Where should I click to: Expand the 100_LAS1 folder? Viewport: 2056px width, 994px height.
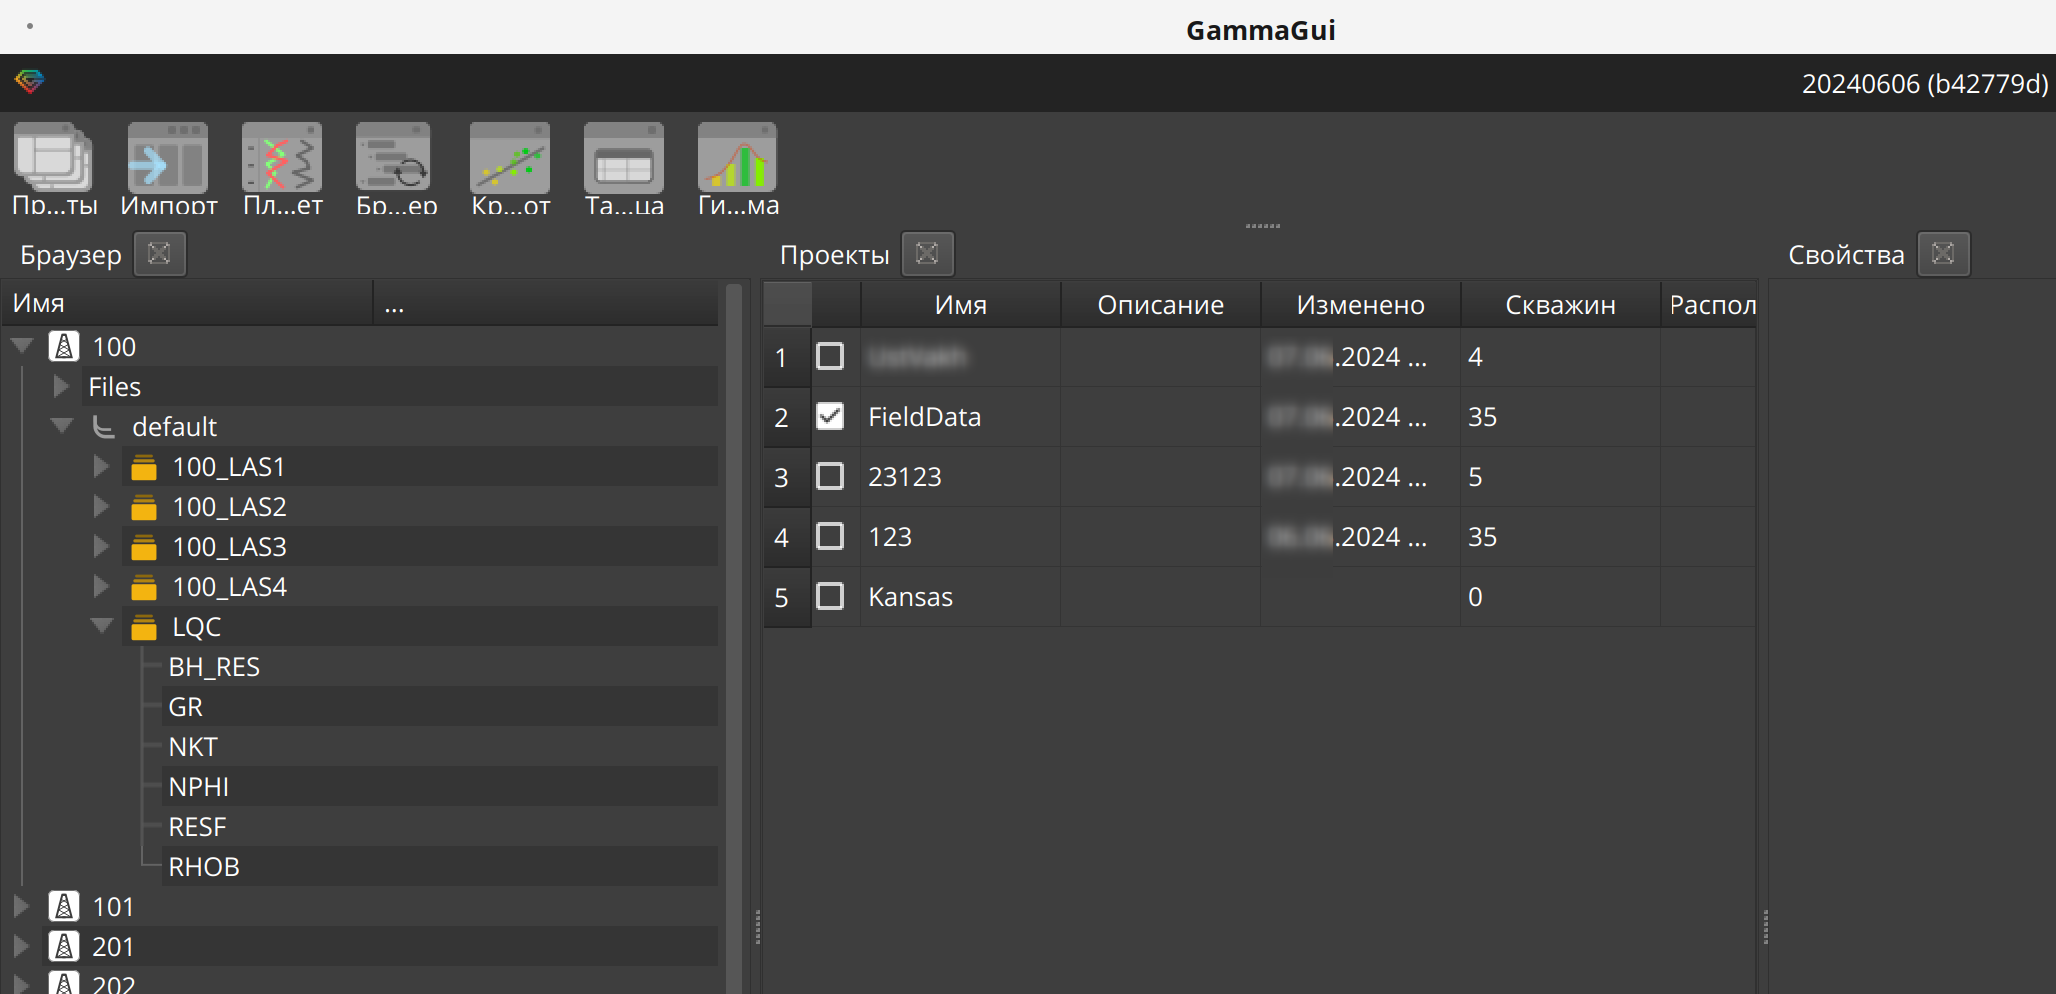pos(101,466)
